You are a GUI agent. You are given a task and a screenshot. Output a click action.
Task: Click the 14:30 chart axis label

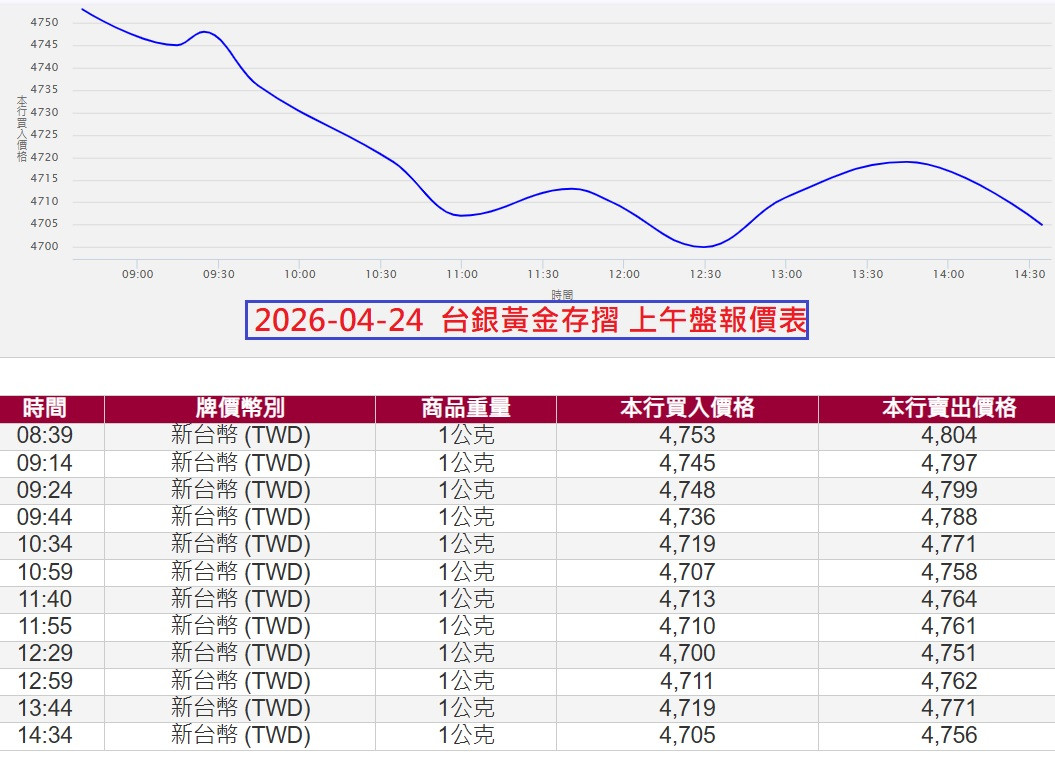[1029, 274]
